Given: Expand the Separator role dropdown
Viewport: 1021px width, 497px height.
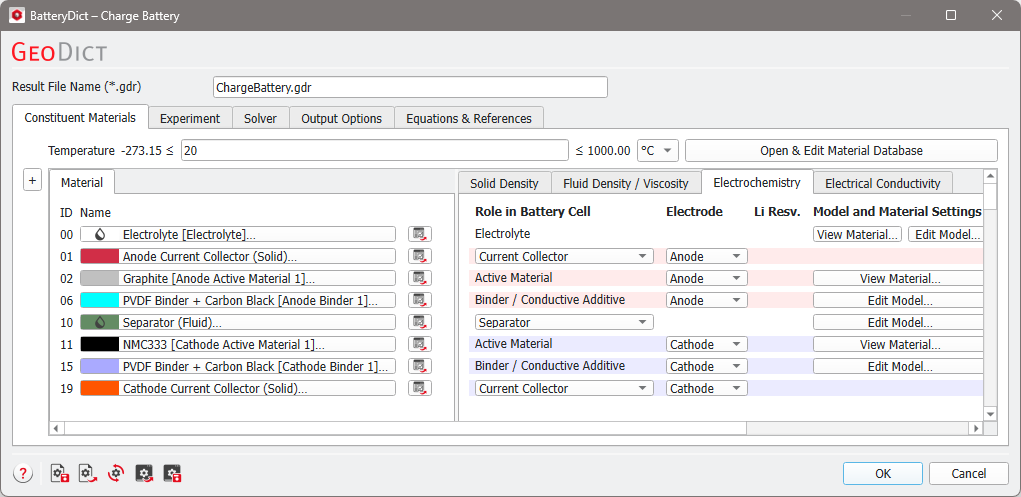Looking at the screenshot, I should tap(564, 322).
